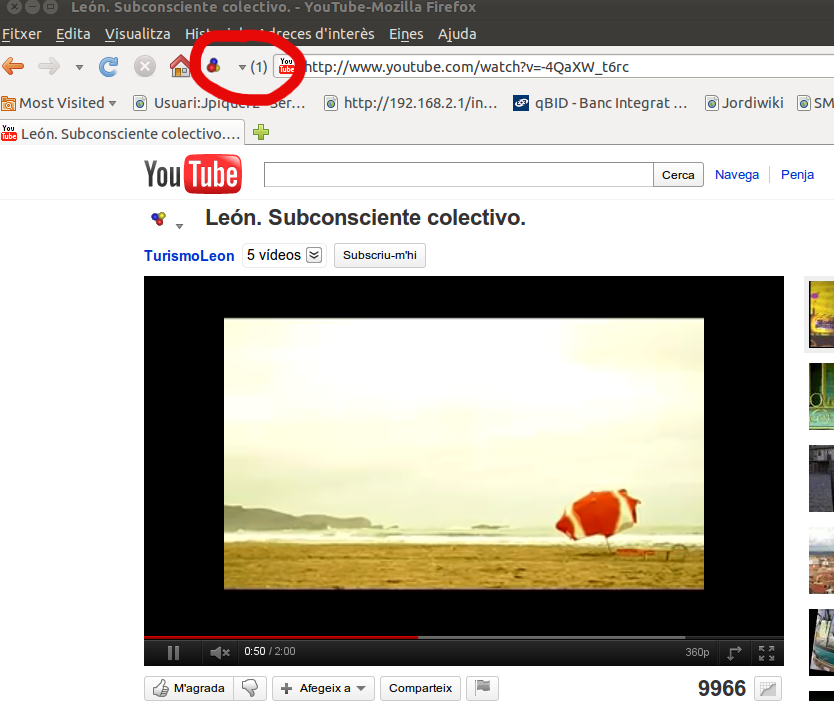Unmute the video audio
Viewport: 834px width, 701px height.
[219, 653]
